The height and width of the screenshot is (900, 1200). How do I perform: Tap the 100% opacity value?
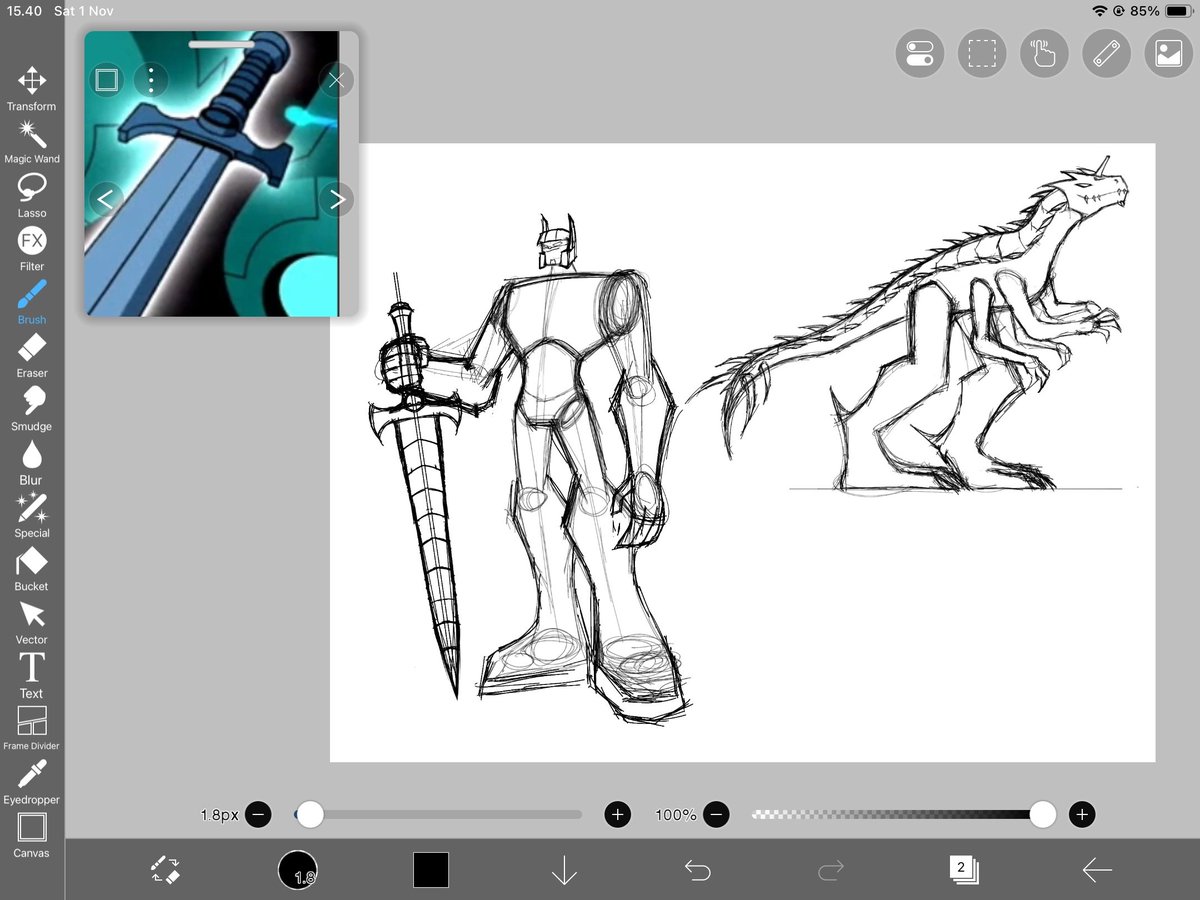[x=676, y=815]
